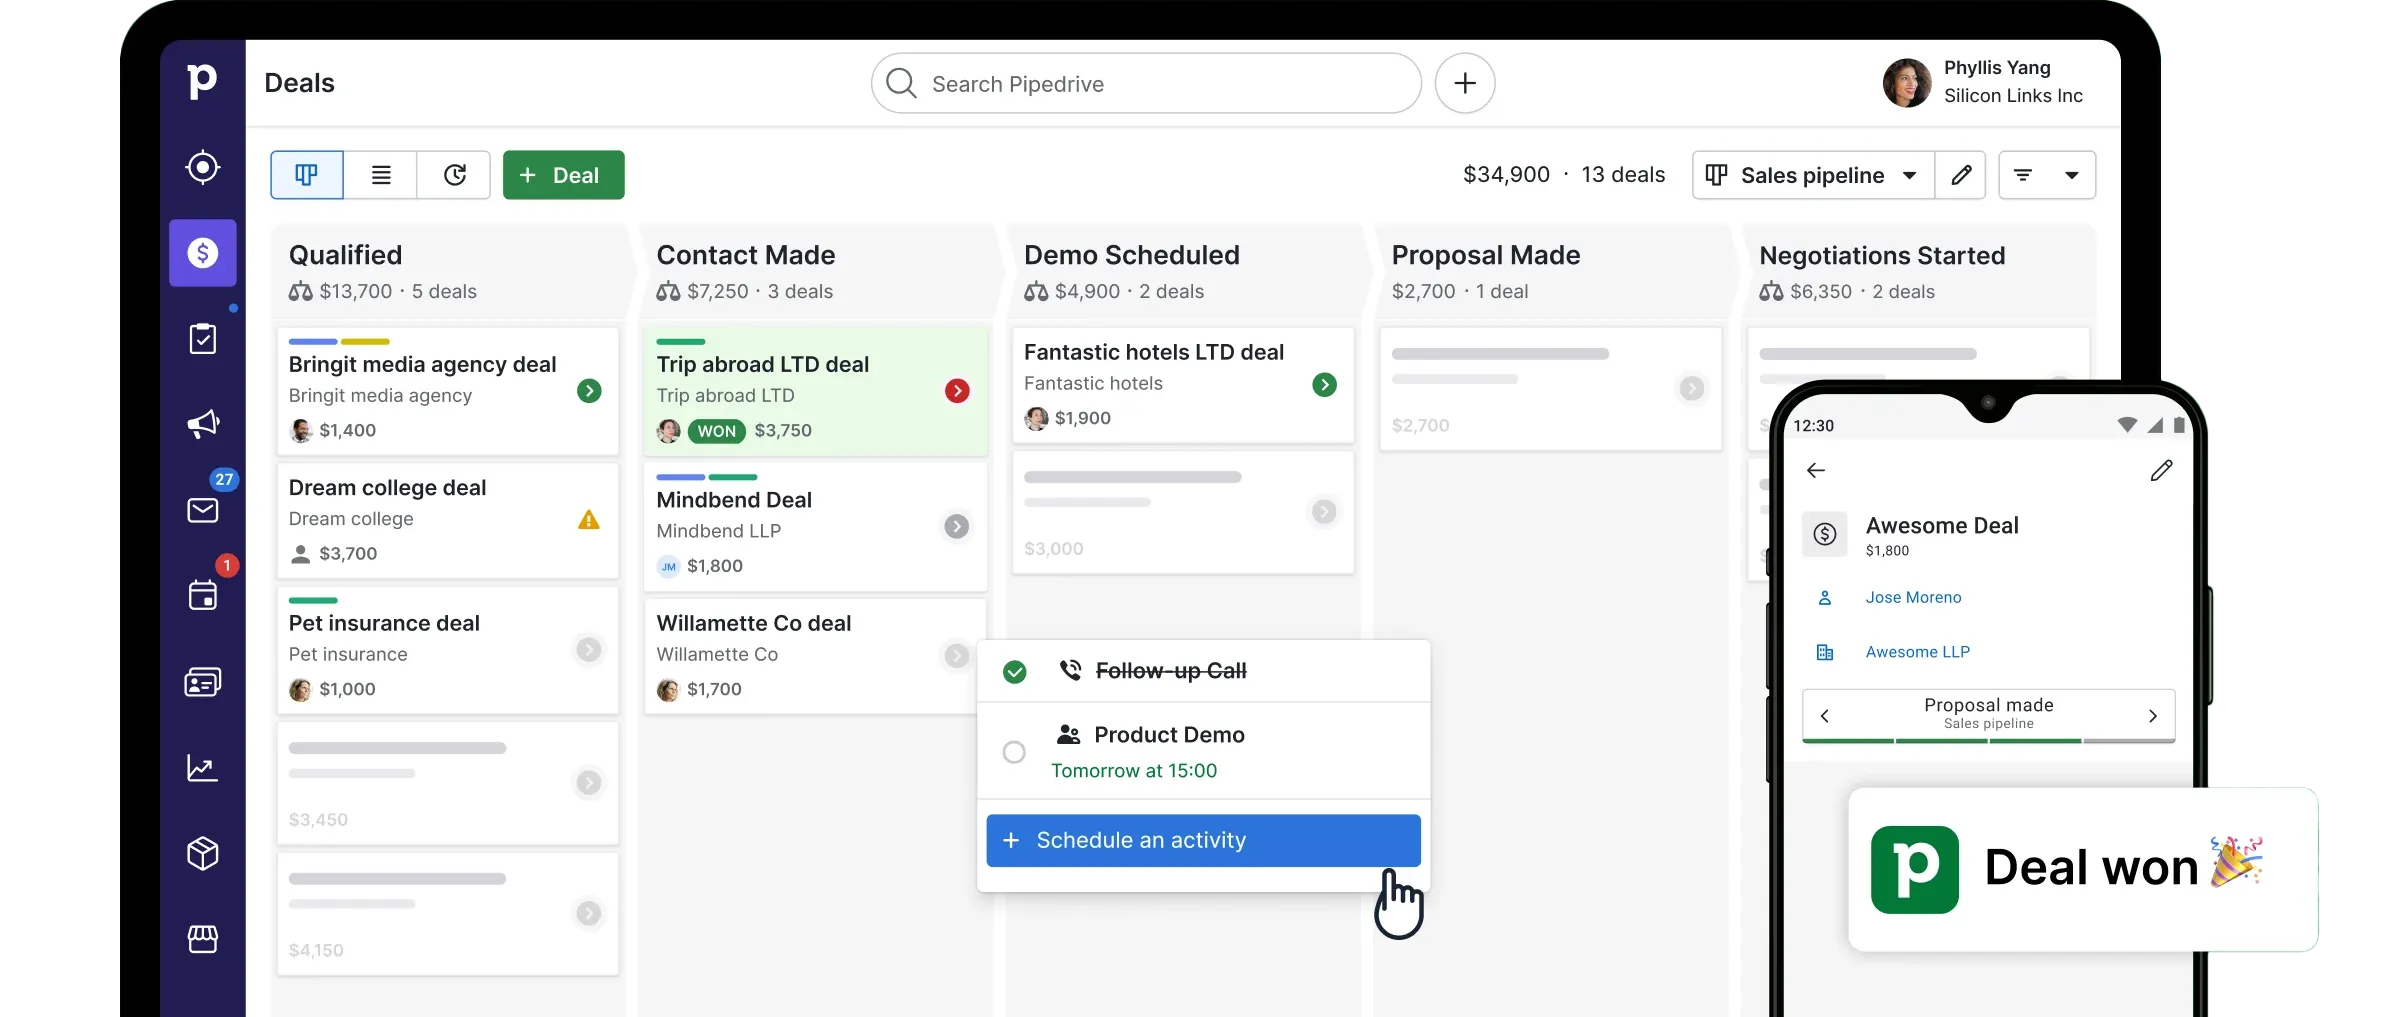Mark Product Demo activity as done
This screenshot has width=2400, height=1017.
tap(1014, 752)
